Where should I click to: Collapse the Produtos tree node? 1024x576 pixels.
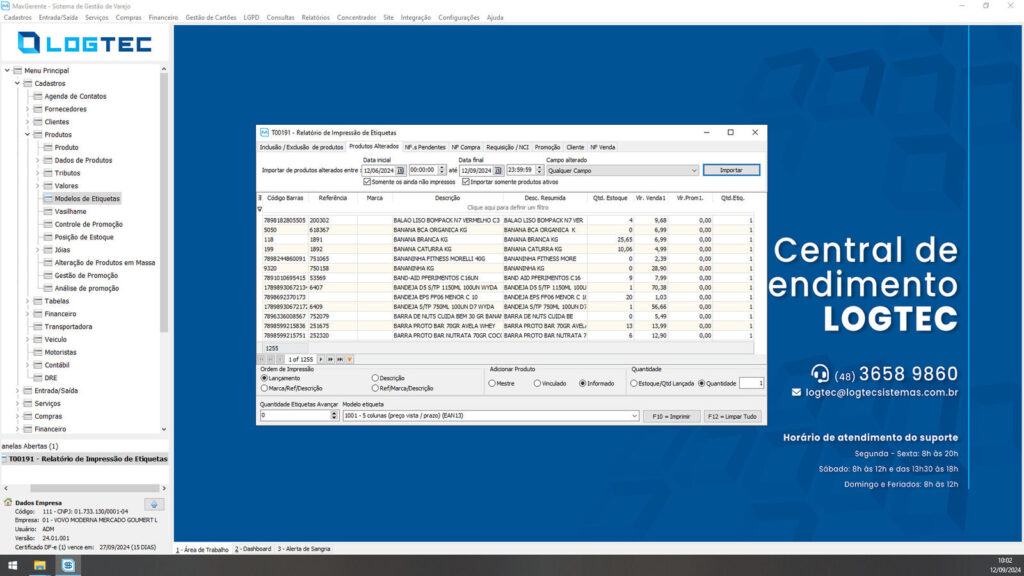pyautogui.click(x=27, y=135)
